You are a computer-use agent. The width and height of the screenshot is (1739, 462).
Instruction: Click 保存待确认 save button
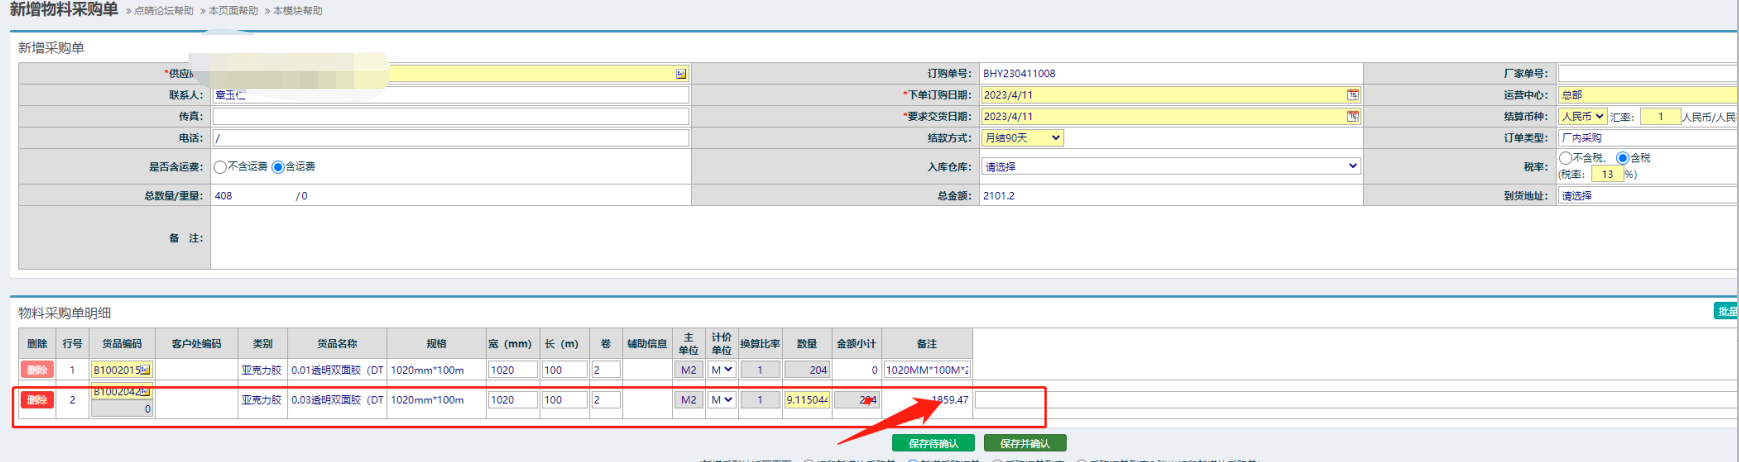(933, 443)
